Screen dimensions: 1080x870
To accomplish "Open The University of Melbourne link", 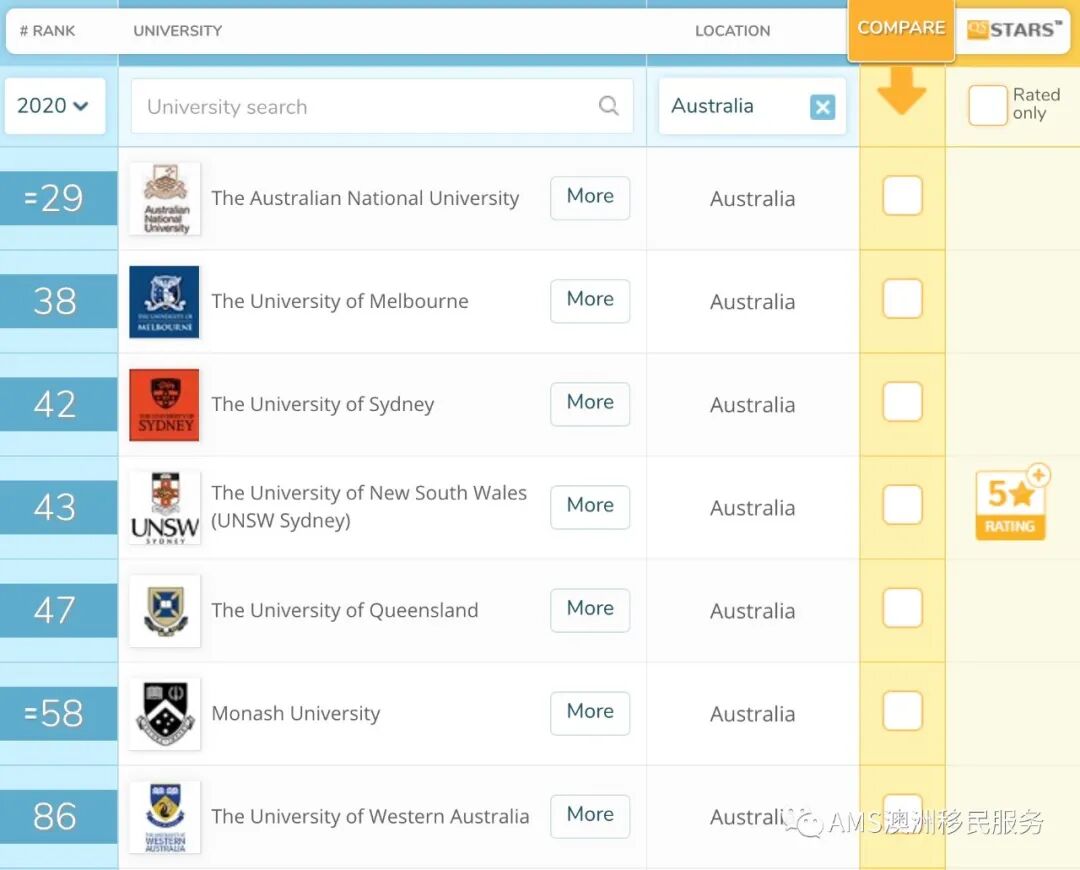I will pyautogui.click(x=340, y=301).
